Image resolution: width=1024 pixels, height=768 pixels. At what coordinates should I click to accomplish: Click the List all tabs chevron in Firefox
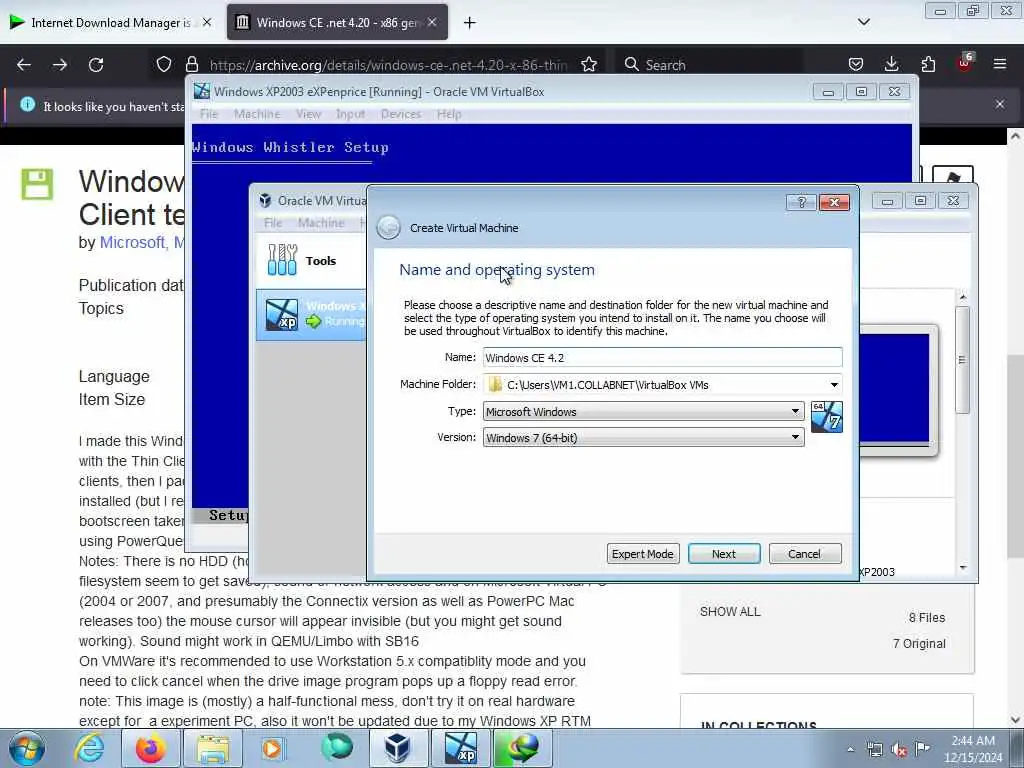(864, 22)
